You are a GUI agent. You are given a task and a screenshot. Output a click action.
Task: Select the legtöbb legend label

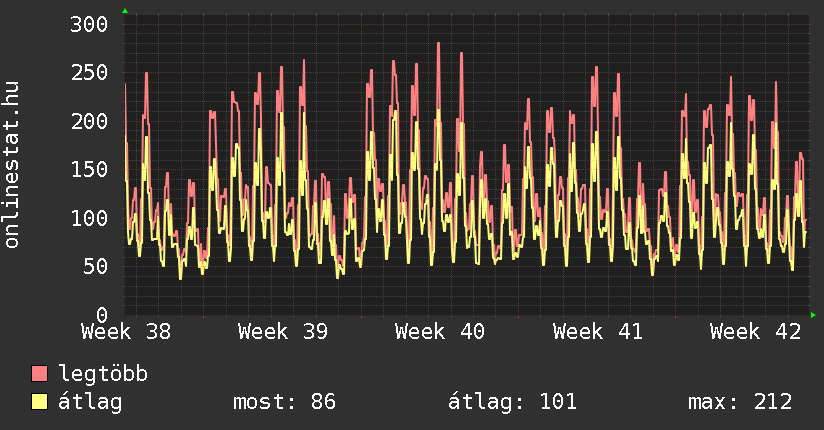pos(103,374)
